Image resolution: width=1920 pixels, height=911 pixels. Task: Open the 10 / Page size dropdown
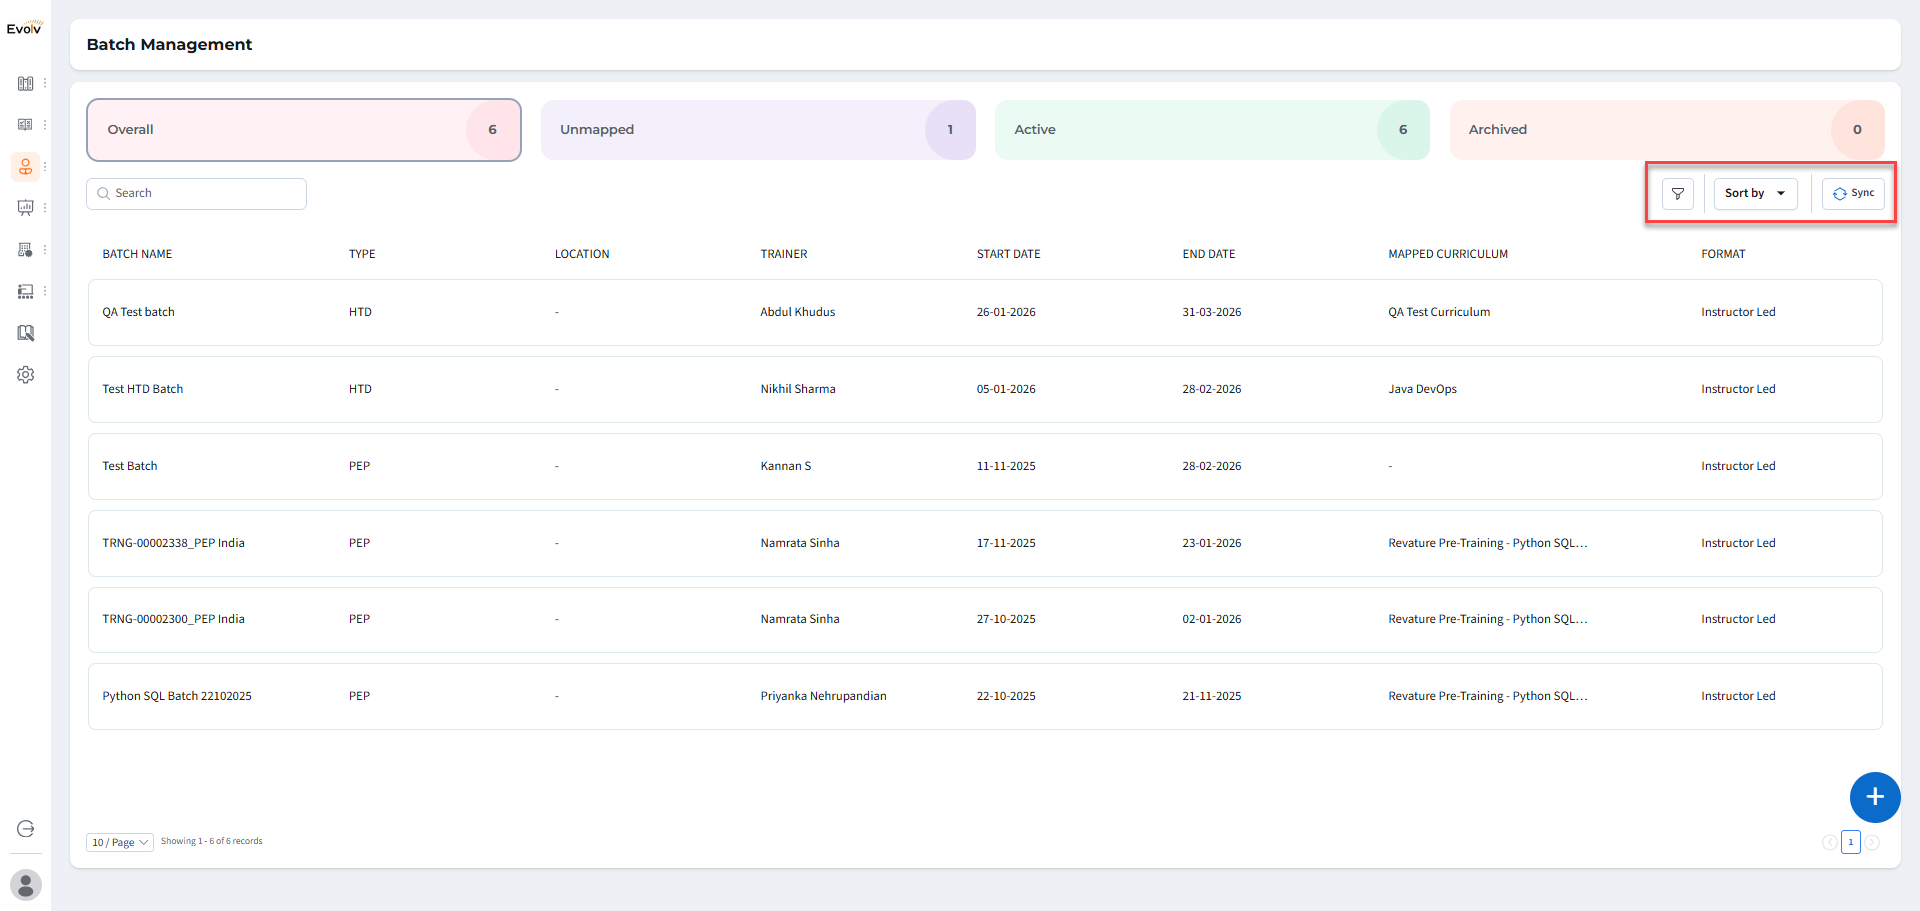[x=120, y=843]
